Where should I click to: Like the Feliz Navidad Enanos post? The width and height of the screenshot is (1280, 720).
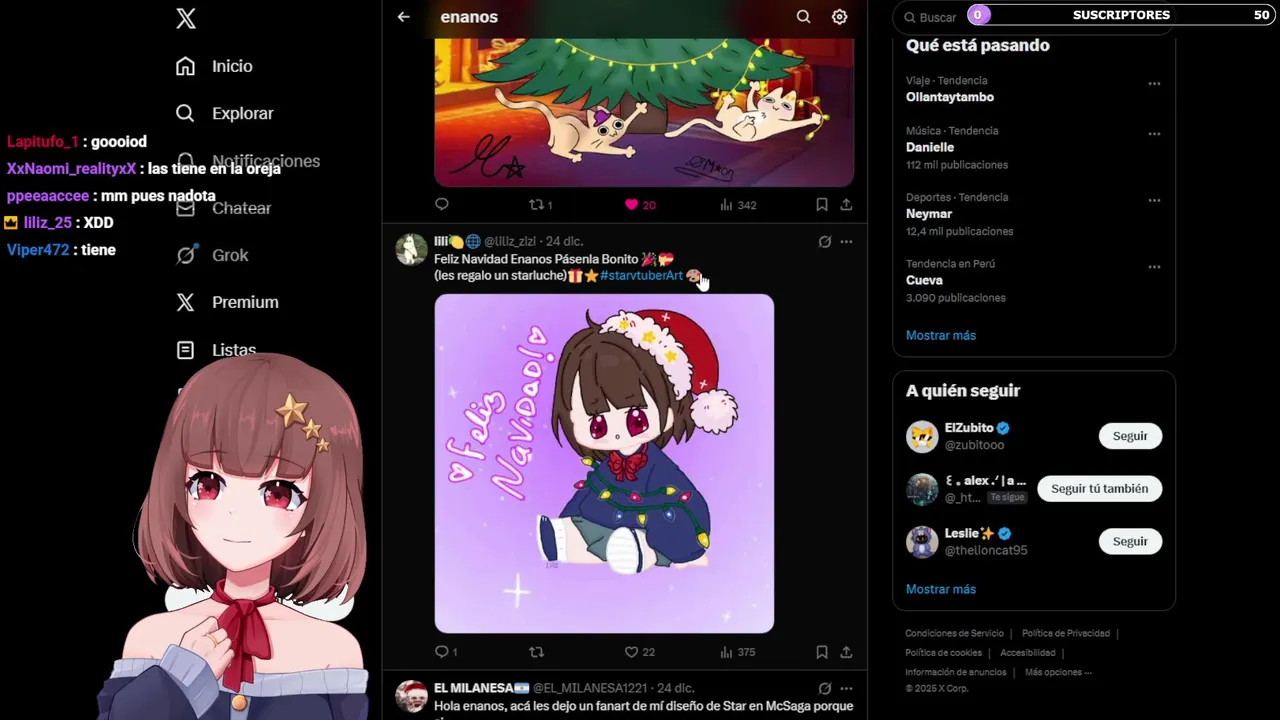point(639,652)
